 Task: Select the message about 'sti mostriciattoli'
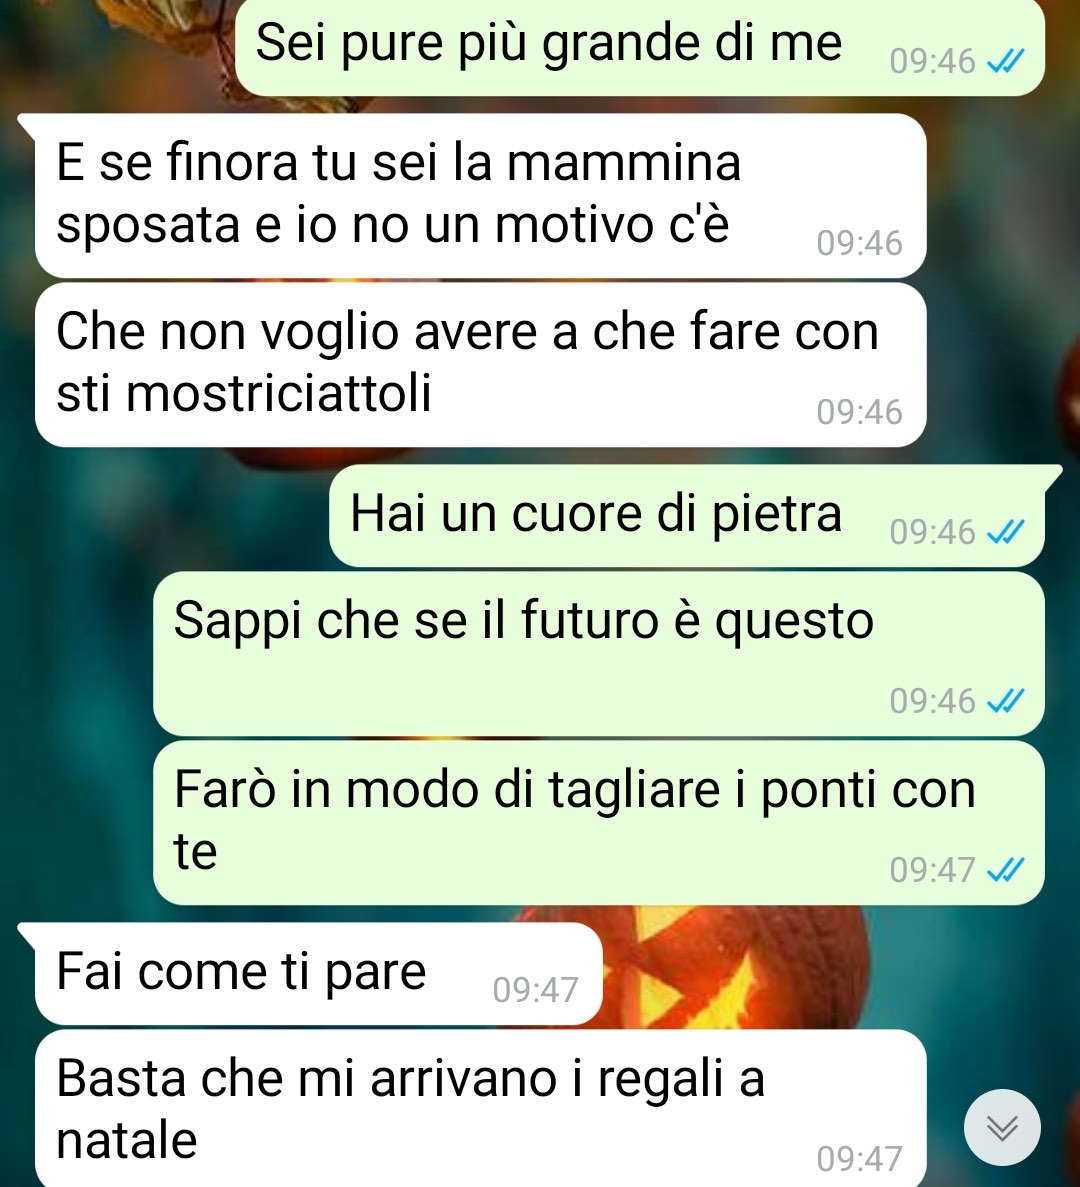(x=481, y=365)
